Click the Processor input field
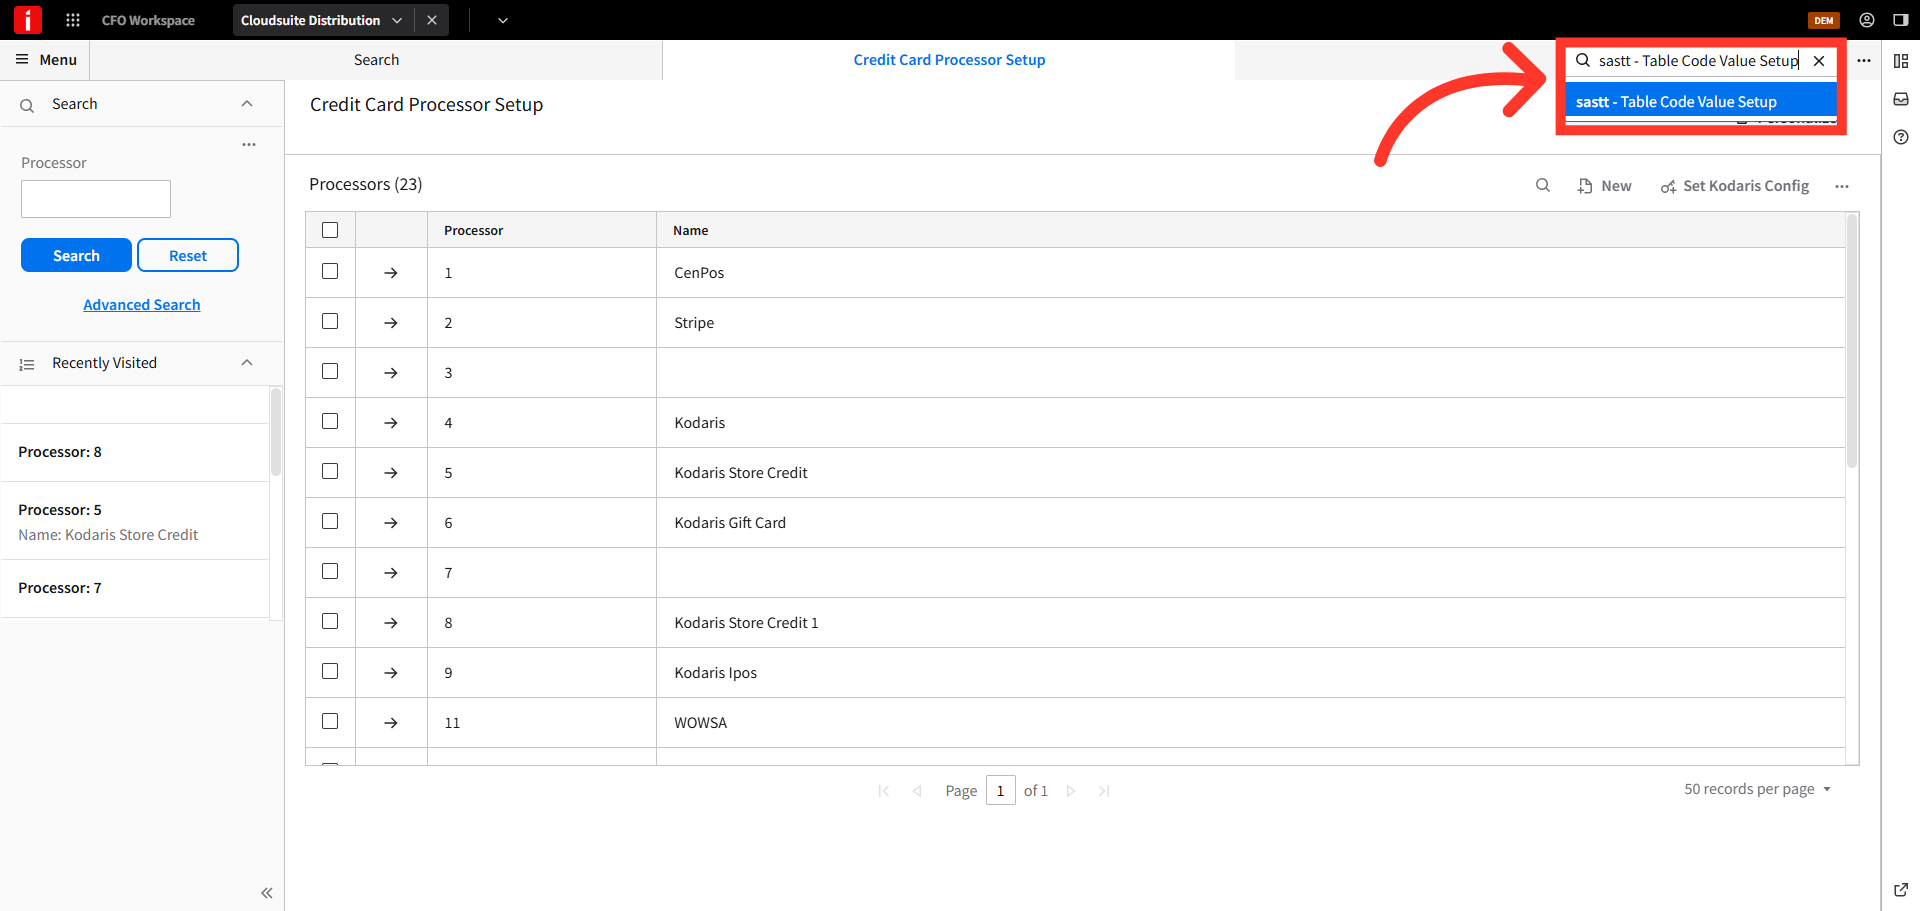Image resolution: width=1920 pixels, height=911 pixels. (96, 199)
